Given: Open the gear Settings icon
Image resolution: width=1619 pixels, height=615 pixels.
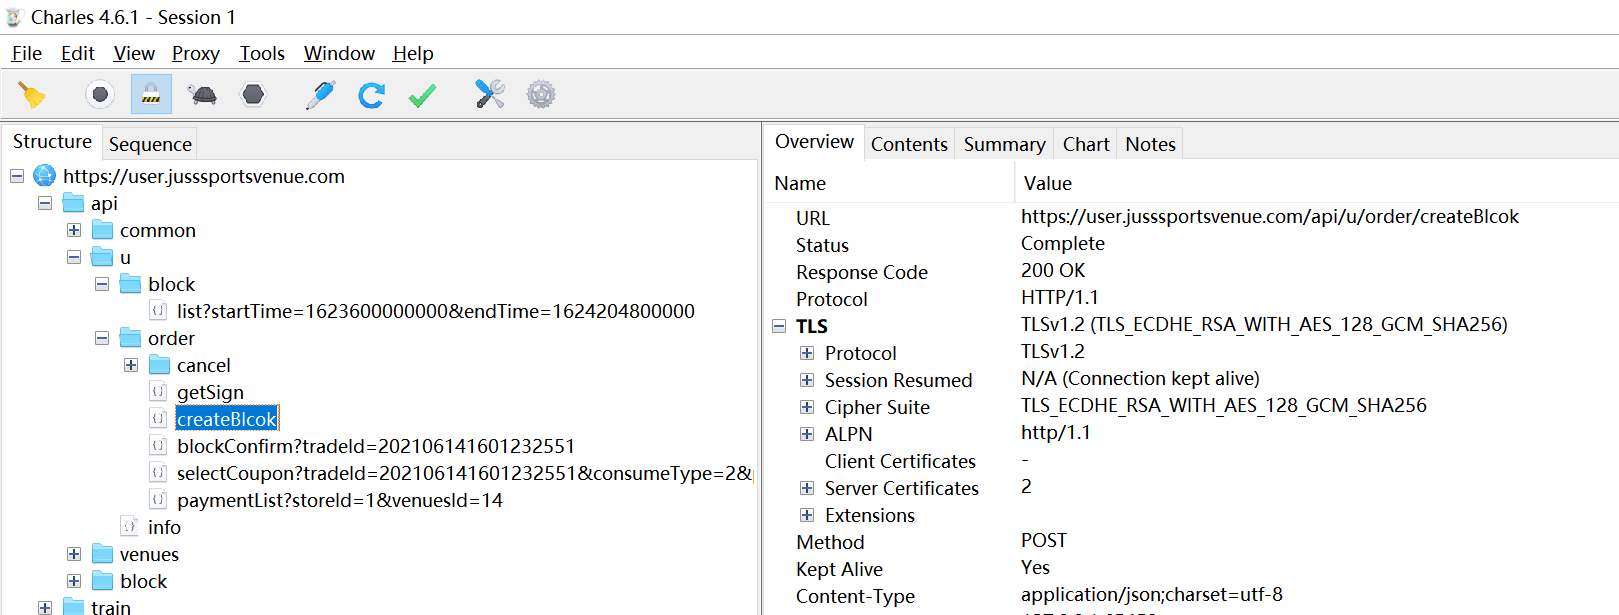Looking at the screenshot, I should (x=541, y=95).
